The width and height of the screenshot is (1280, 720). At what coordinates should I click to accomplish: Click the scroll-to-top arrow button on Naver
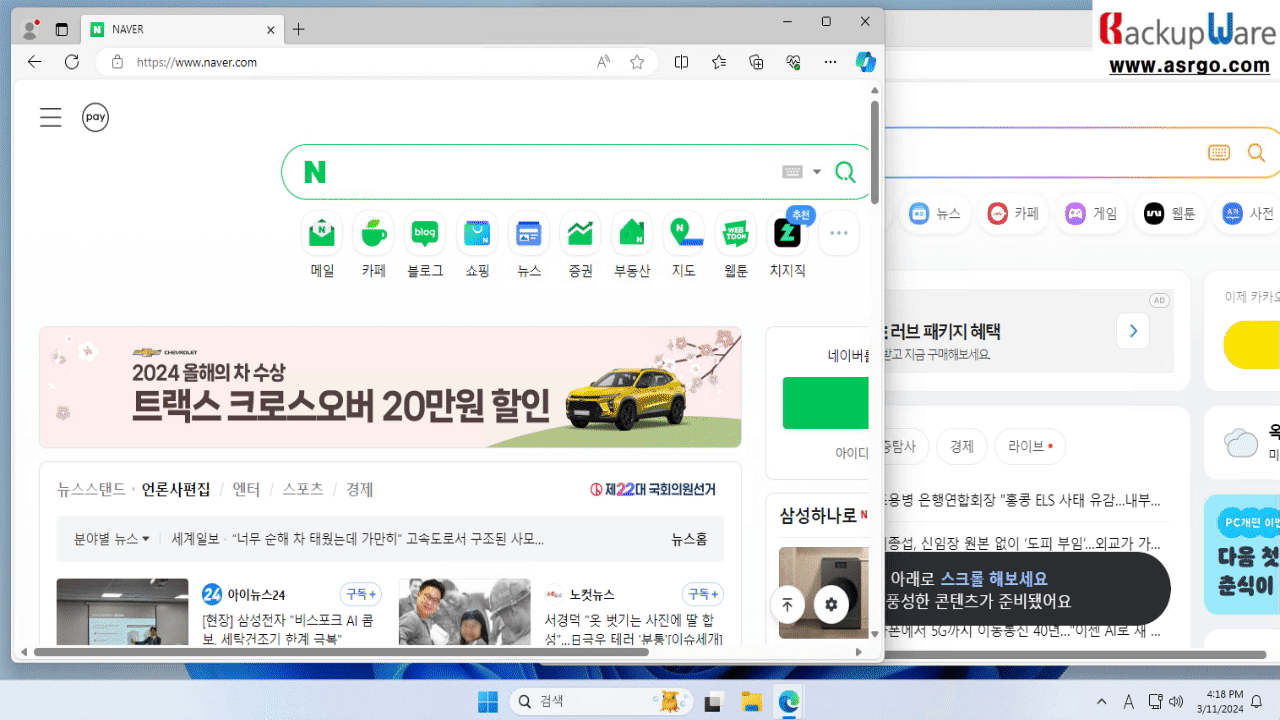787,604
